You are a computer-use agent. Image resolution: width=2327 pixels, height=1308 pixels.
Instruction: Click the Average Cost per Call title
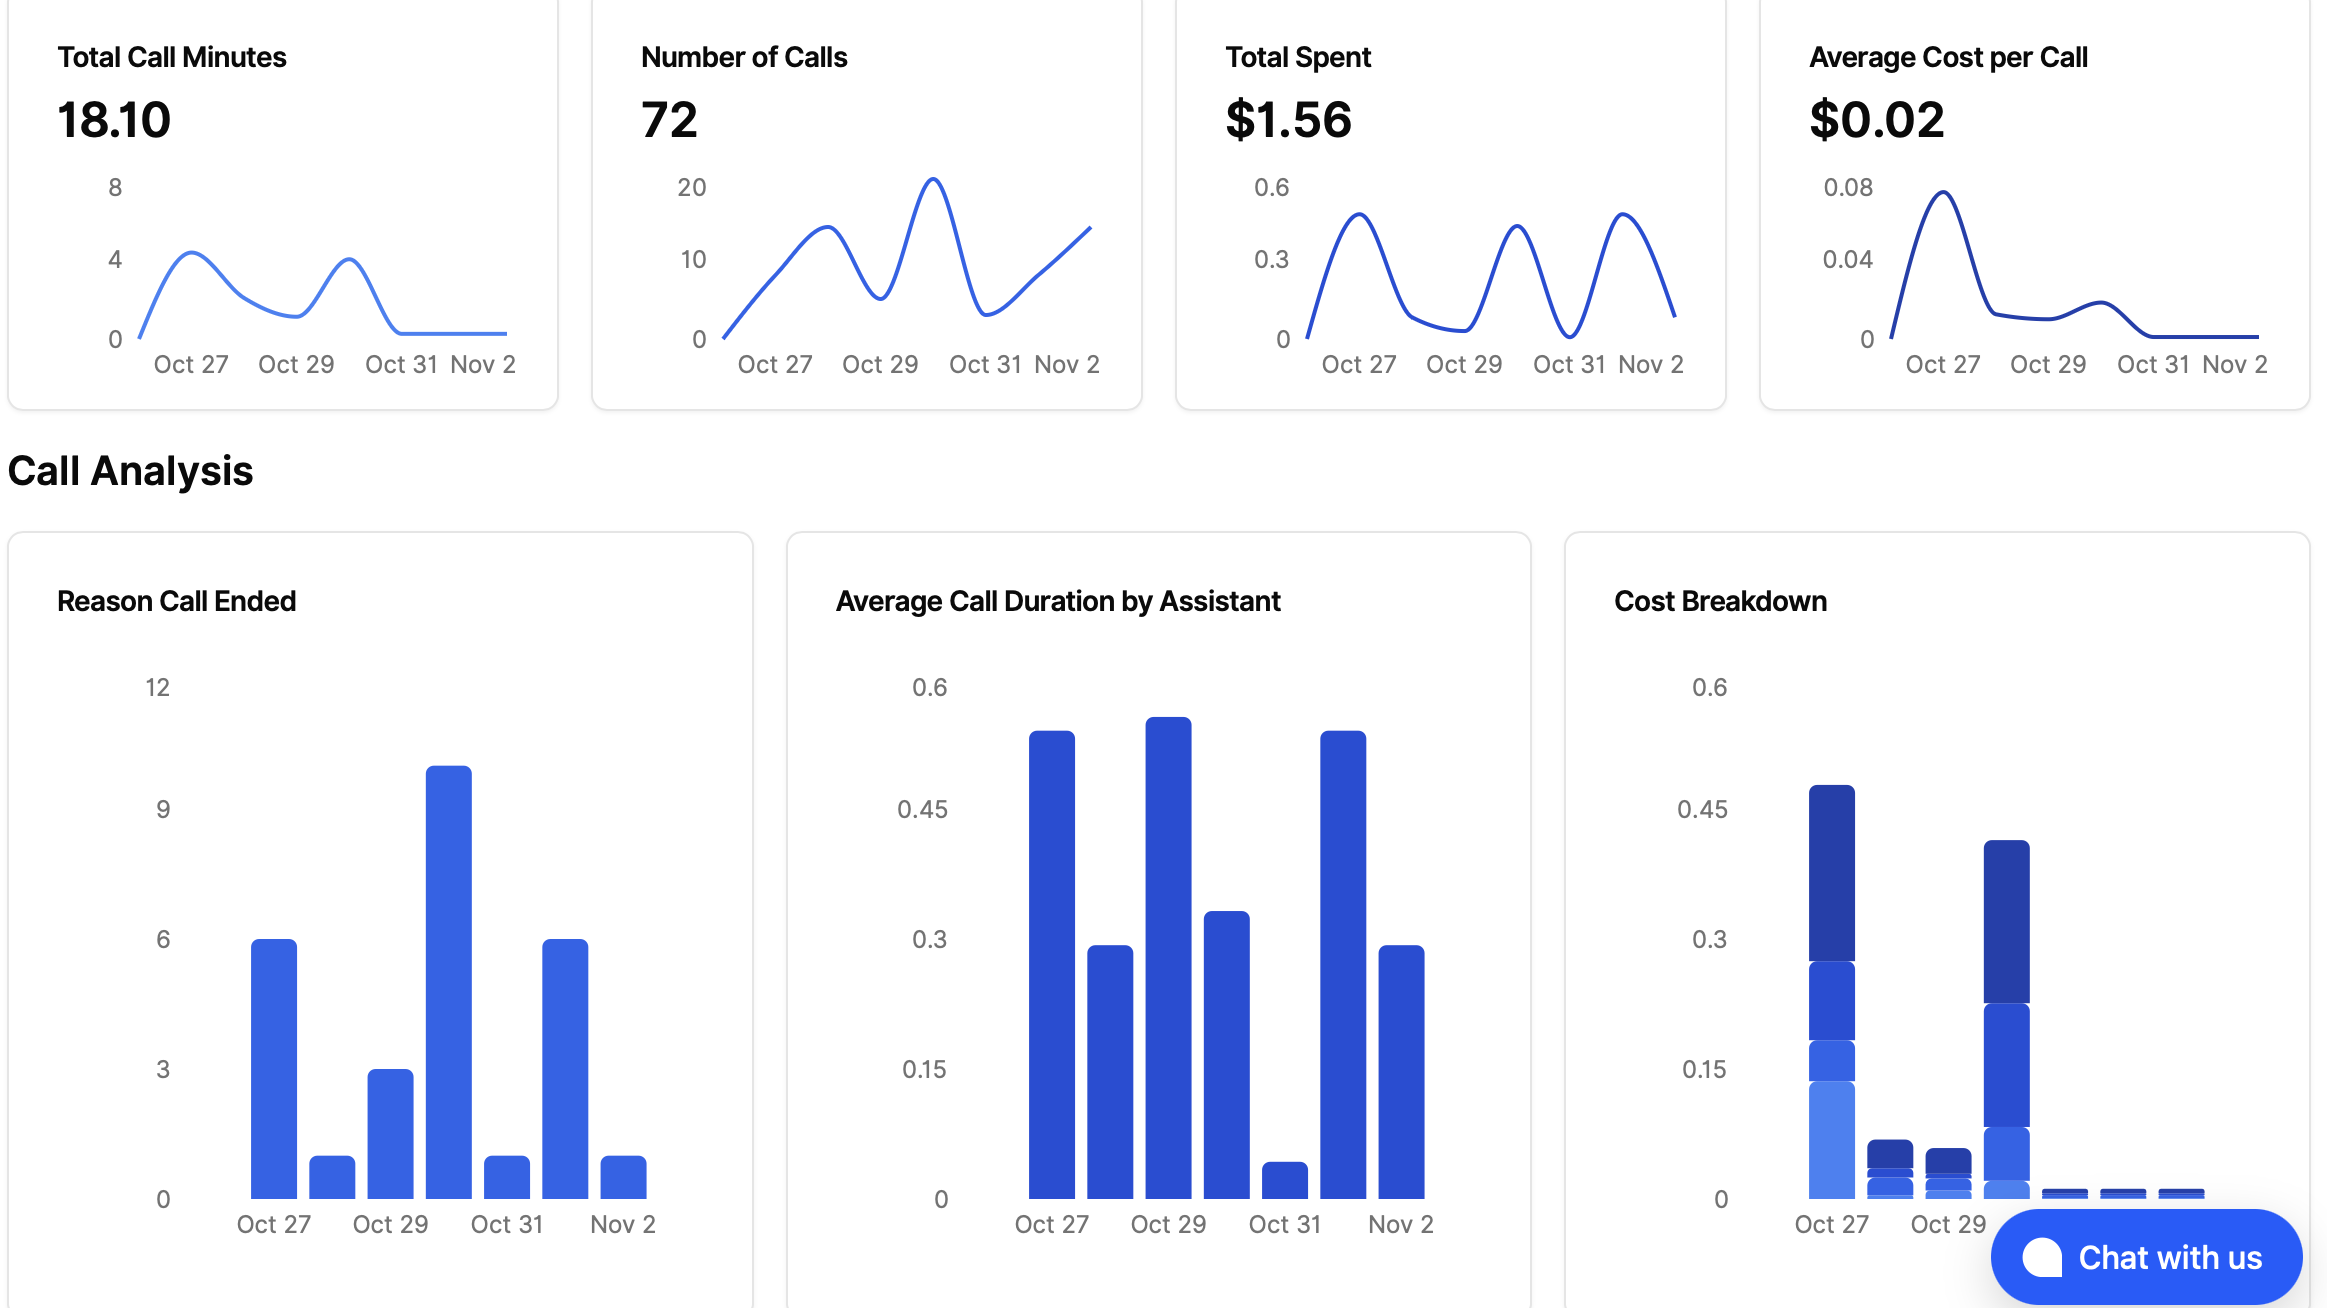1948,57
